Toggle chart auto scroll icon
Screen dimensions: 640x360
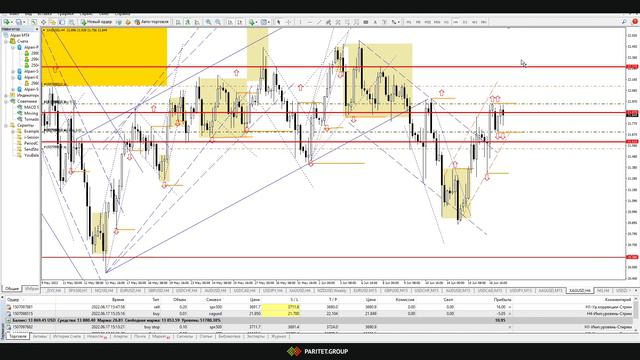[x=230, y=22]
